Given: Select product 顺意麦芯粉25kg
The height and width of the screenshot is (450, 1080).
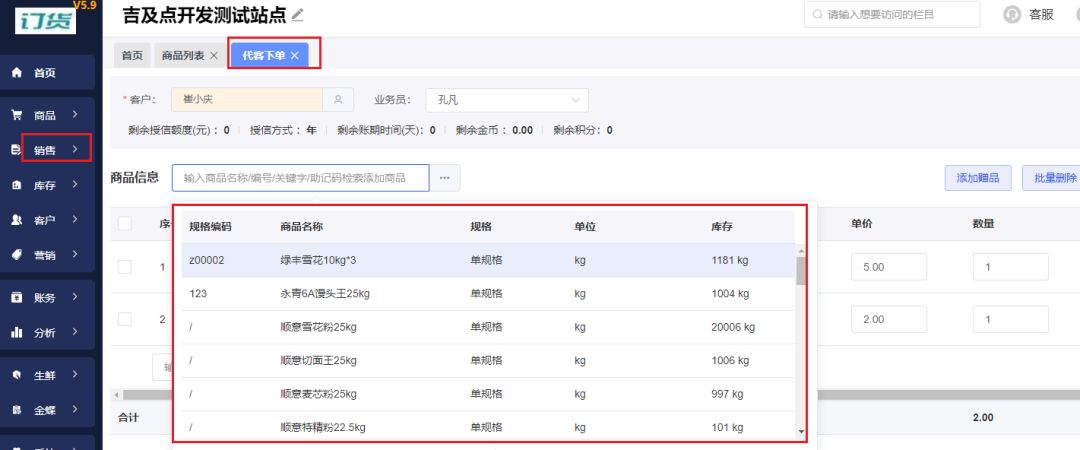Looking at the screenshot, I should pos(488,394).
